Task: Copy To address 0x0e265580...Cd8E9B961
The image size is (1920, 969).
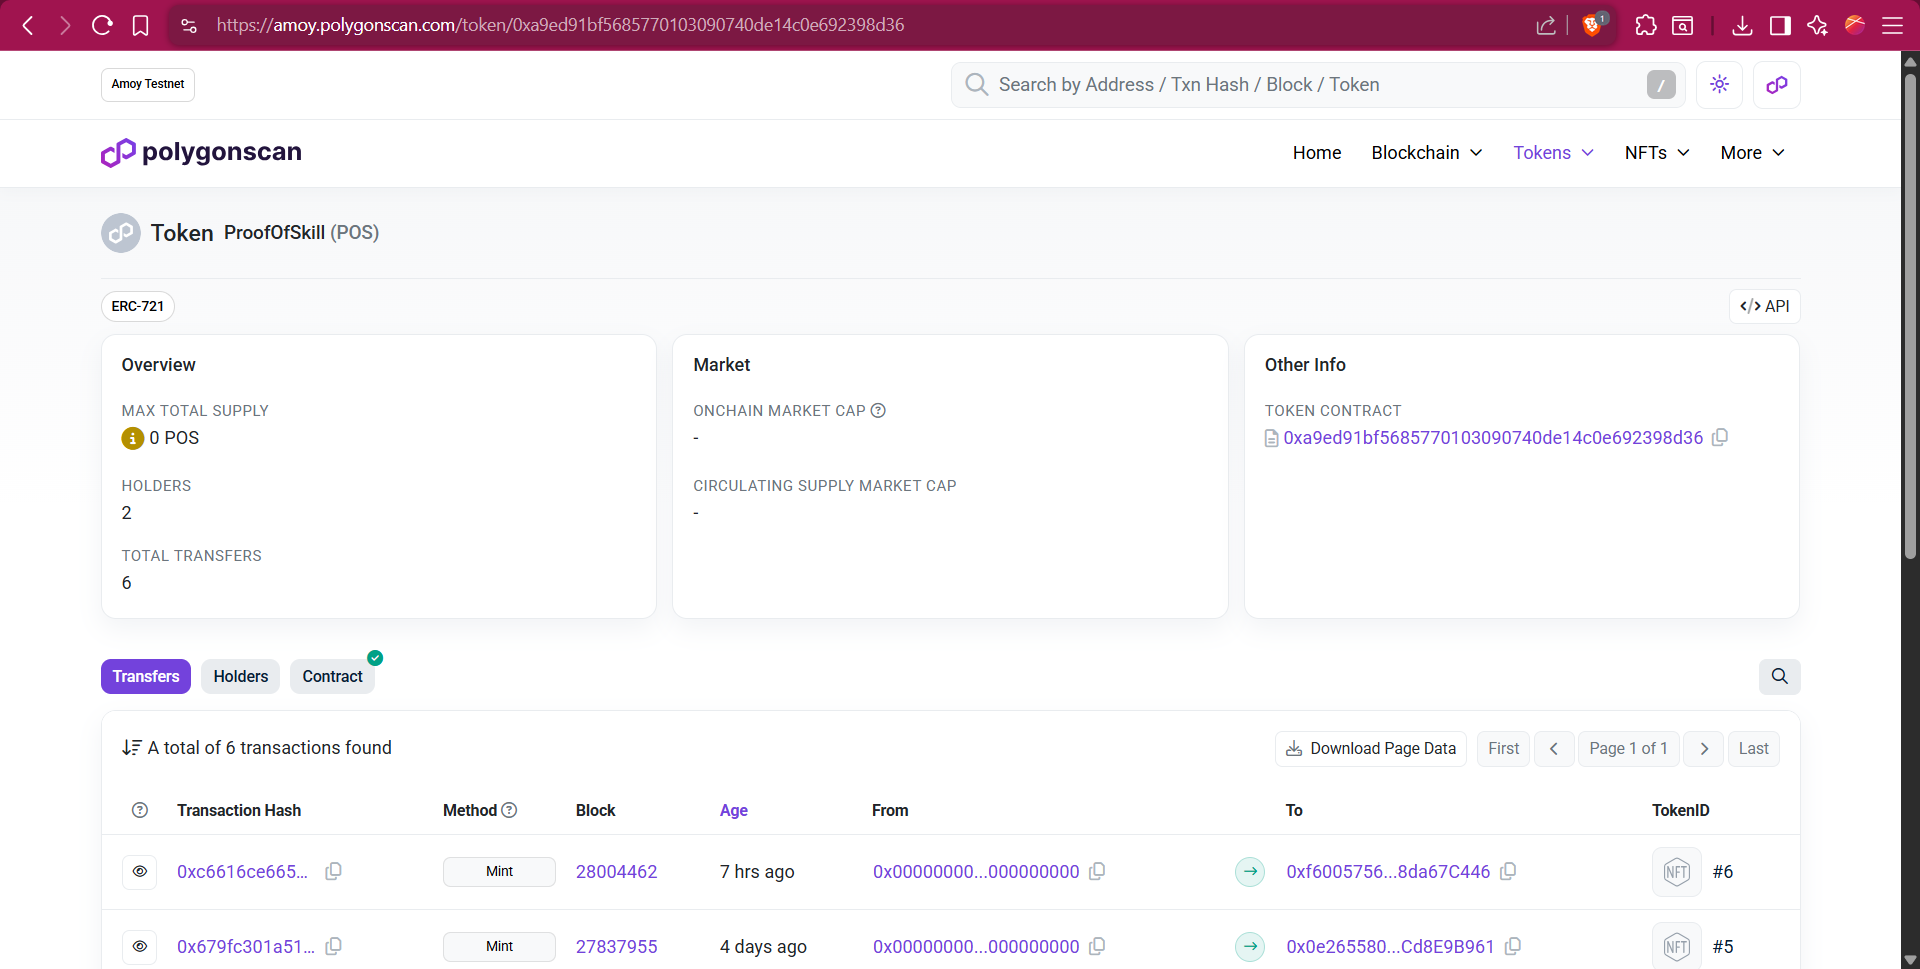Action: (x=1513, y=946)
